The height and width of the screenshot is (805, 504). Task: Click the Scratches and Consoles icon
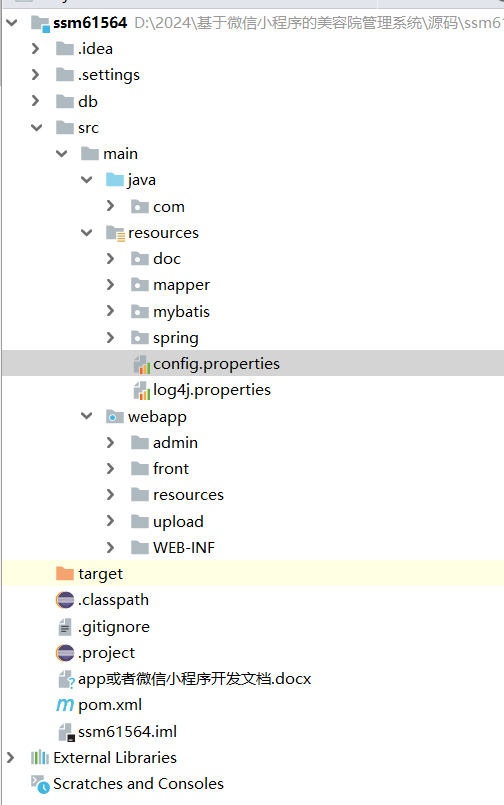point(40,784)
